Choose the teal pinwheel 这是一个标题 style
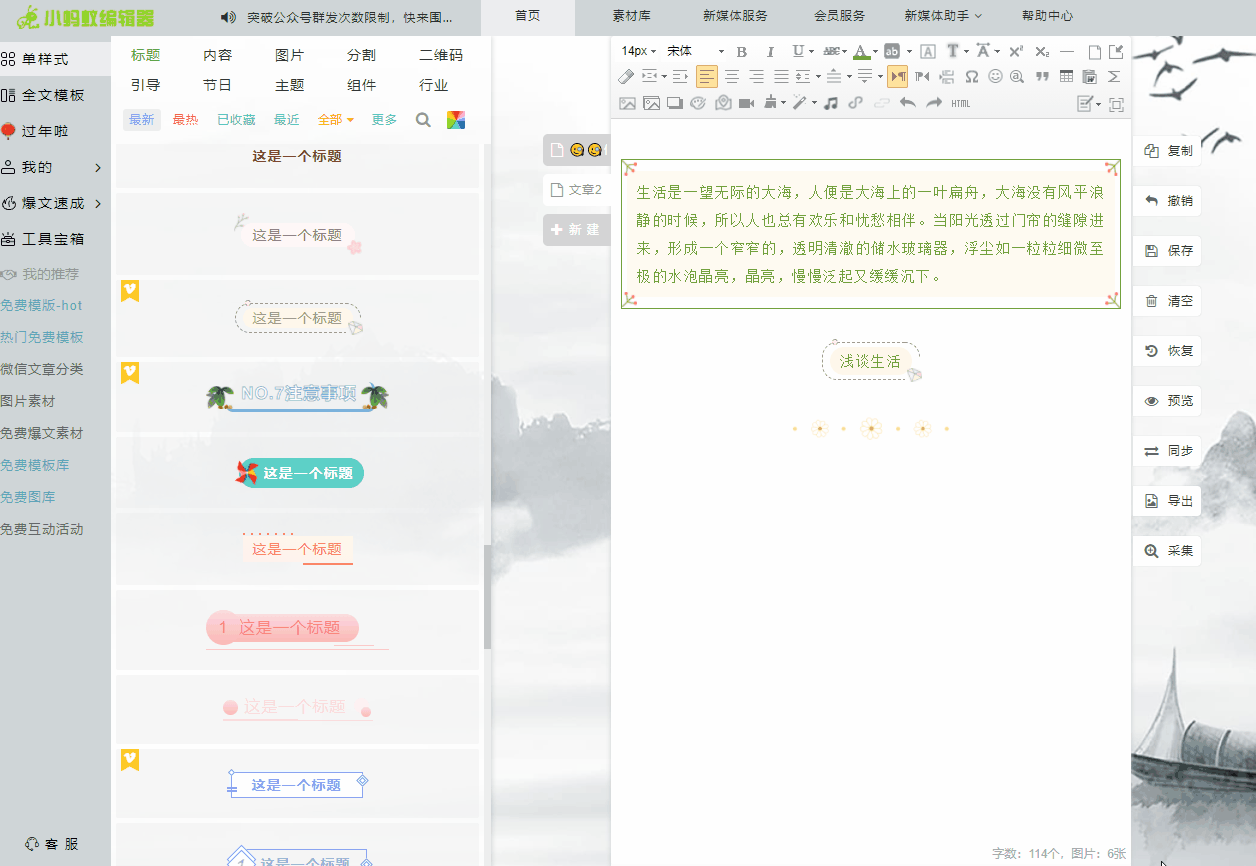 click(299, 473)
